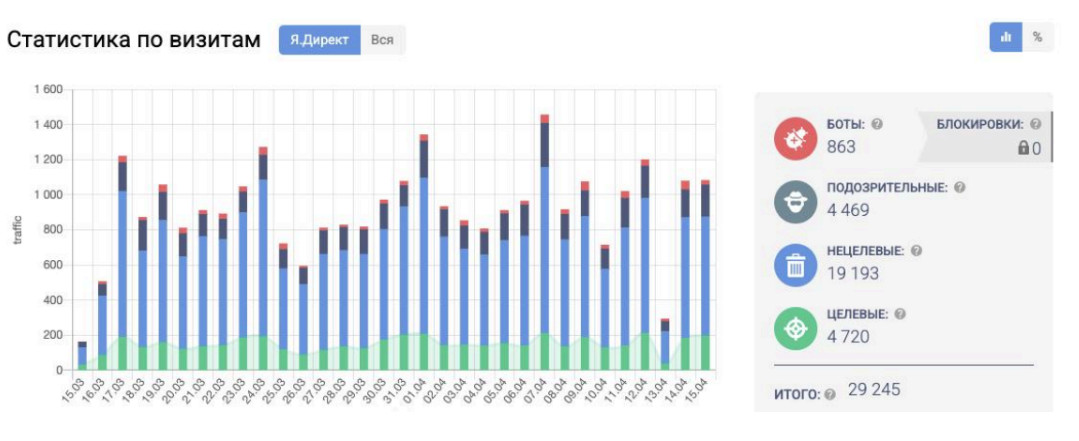
Task: Click the tallest bar for 07.04
Action: pos(544,242)
